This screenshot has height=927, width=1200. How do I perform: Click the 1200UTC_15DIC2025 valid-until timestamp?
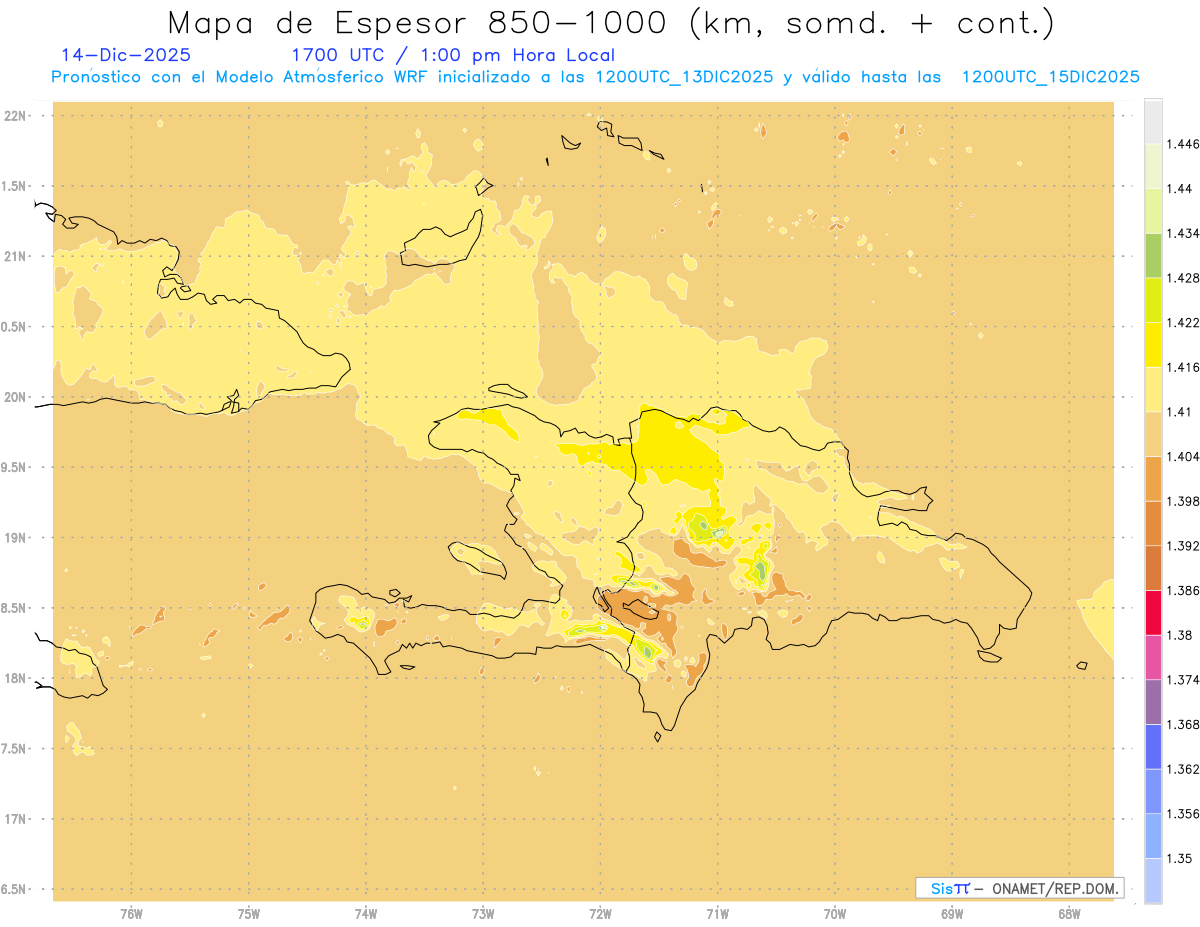coord(1050,77)
